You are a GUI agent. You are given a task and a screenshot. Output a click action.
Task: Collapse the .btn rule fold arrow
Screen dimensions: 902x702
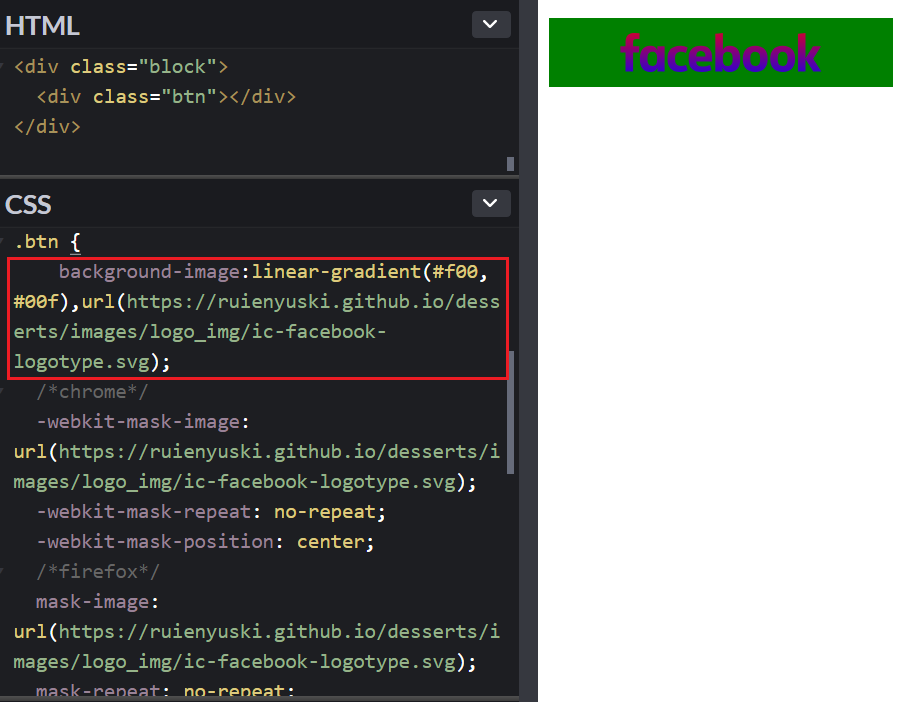(x=3, y=242)
